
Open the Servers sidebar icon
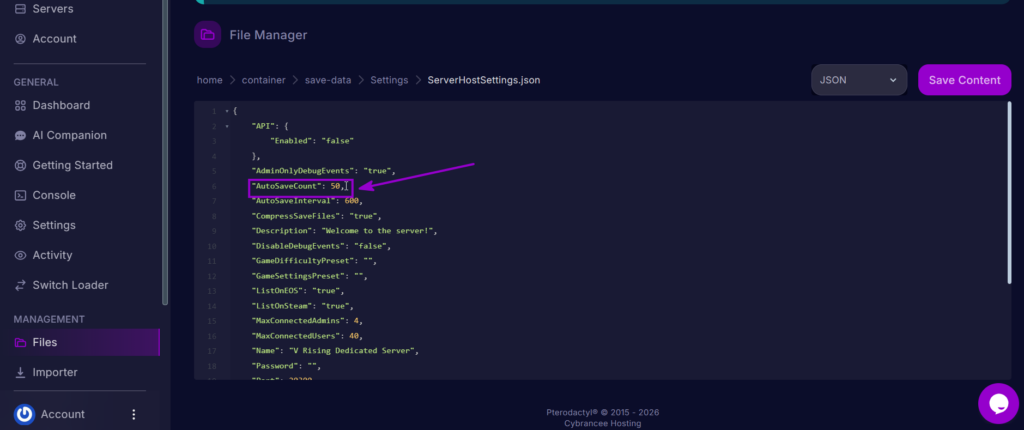20,9
